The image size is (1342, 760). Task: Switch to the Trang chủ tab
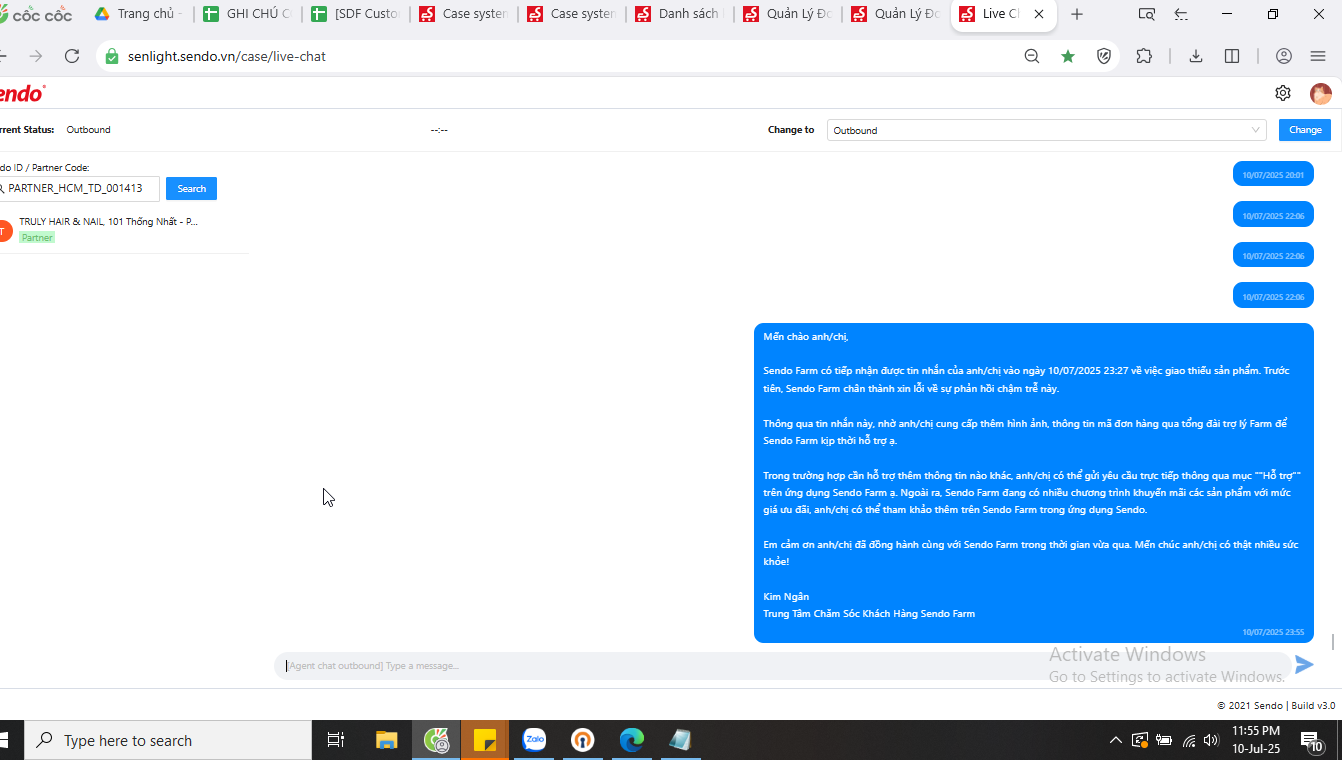click(138, 14)
